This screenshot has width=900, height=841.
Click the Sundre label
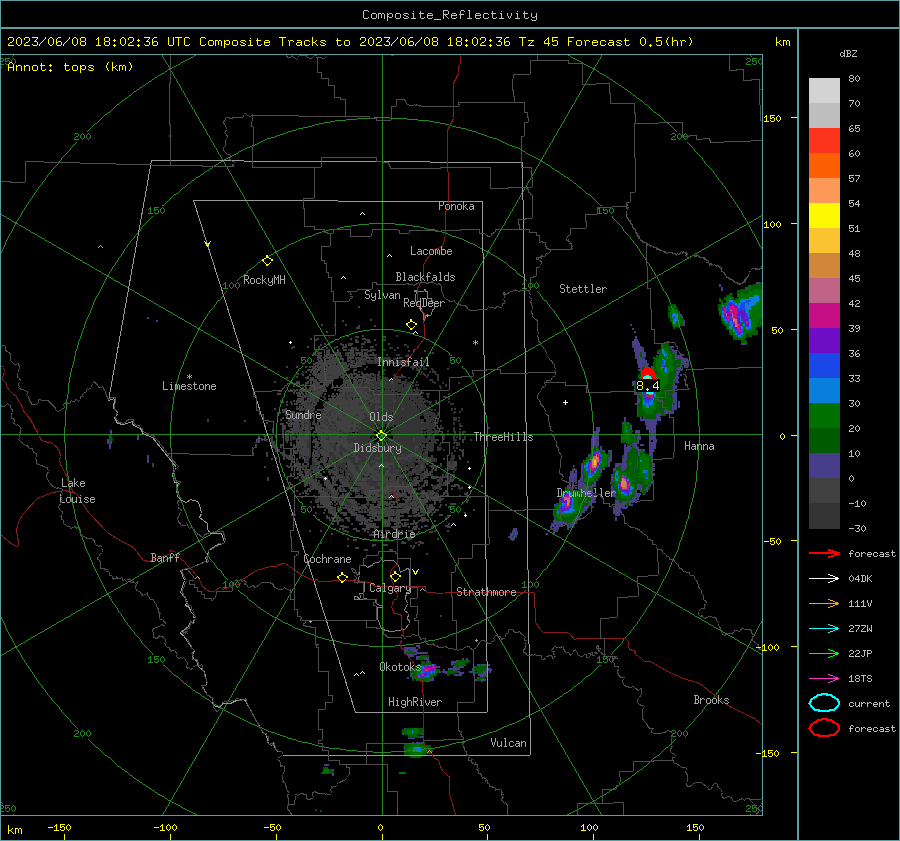tap(303, 415)
